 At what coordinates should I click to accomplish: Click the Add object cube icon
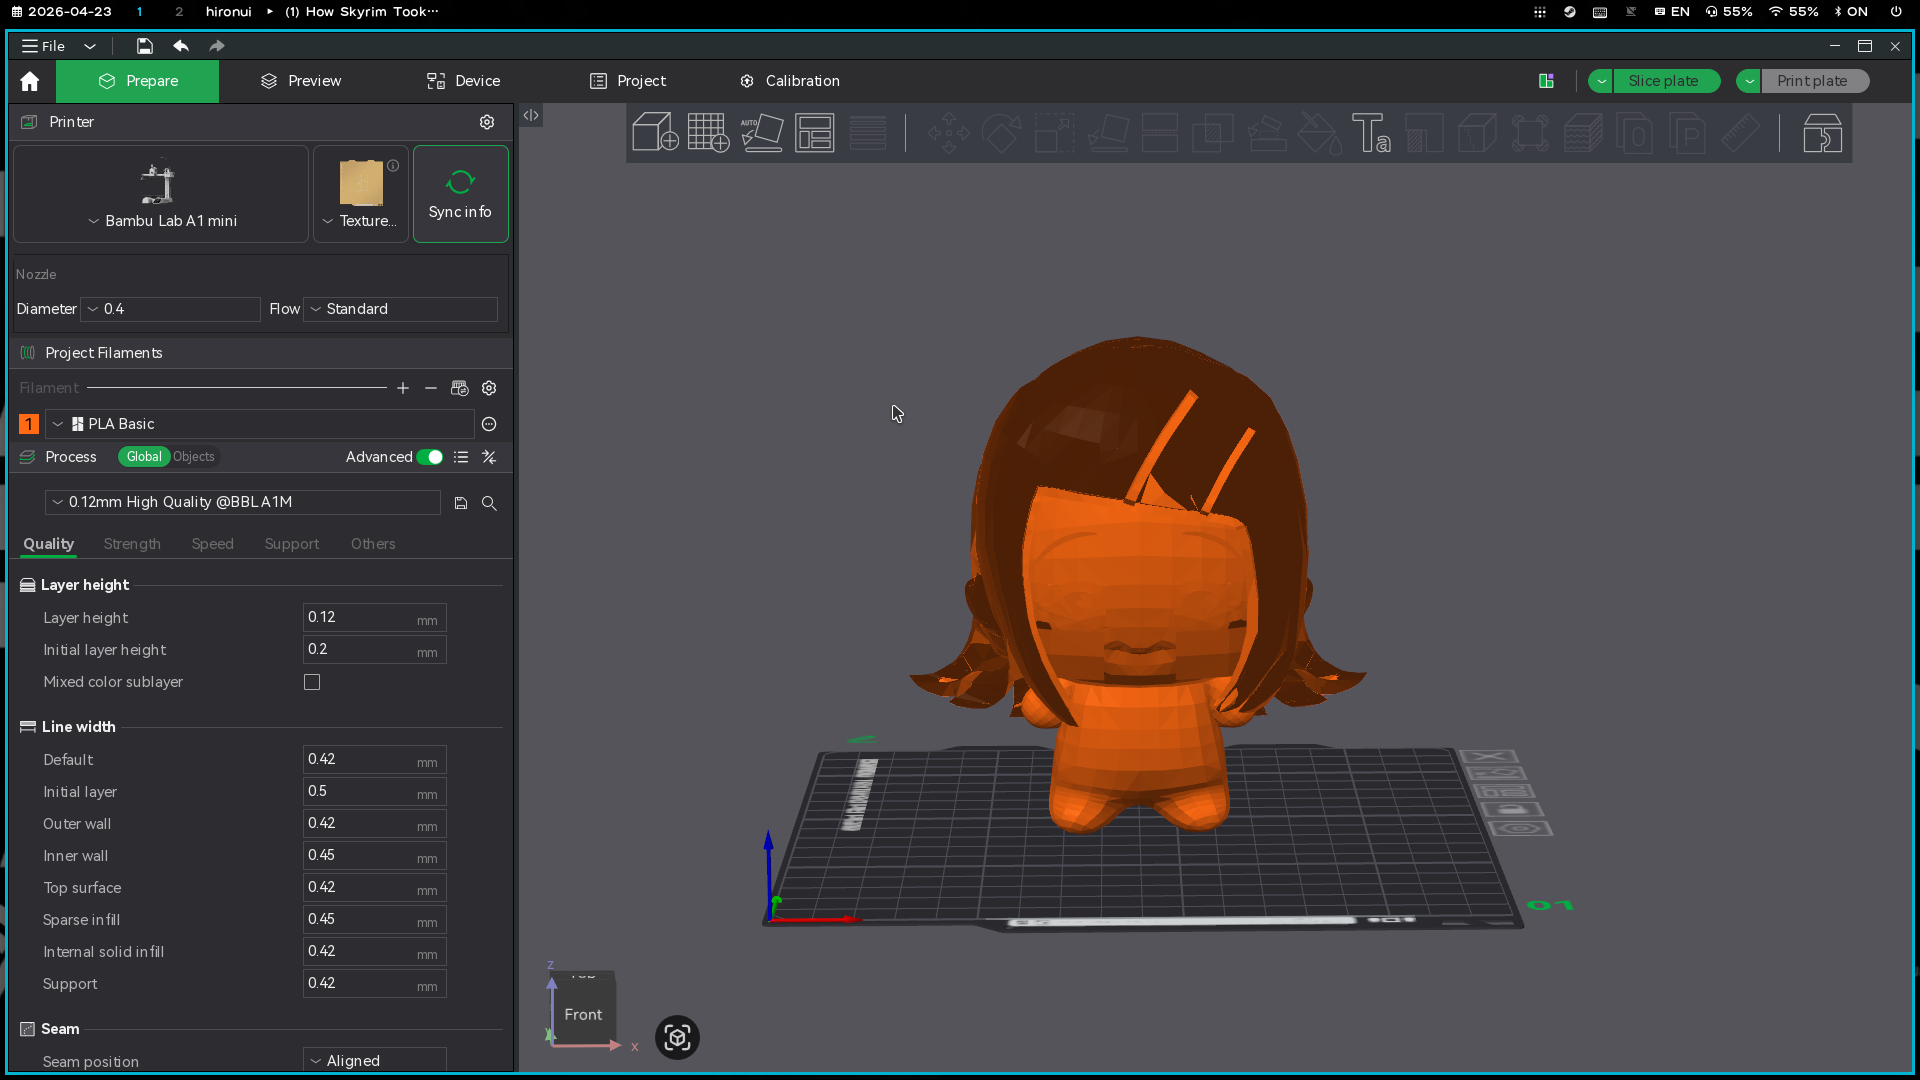pyautogui.click(x=655, y=132)
